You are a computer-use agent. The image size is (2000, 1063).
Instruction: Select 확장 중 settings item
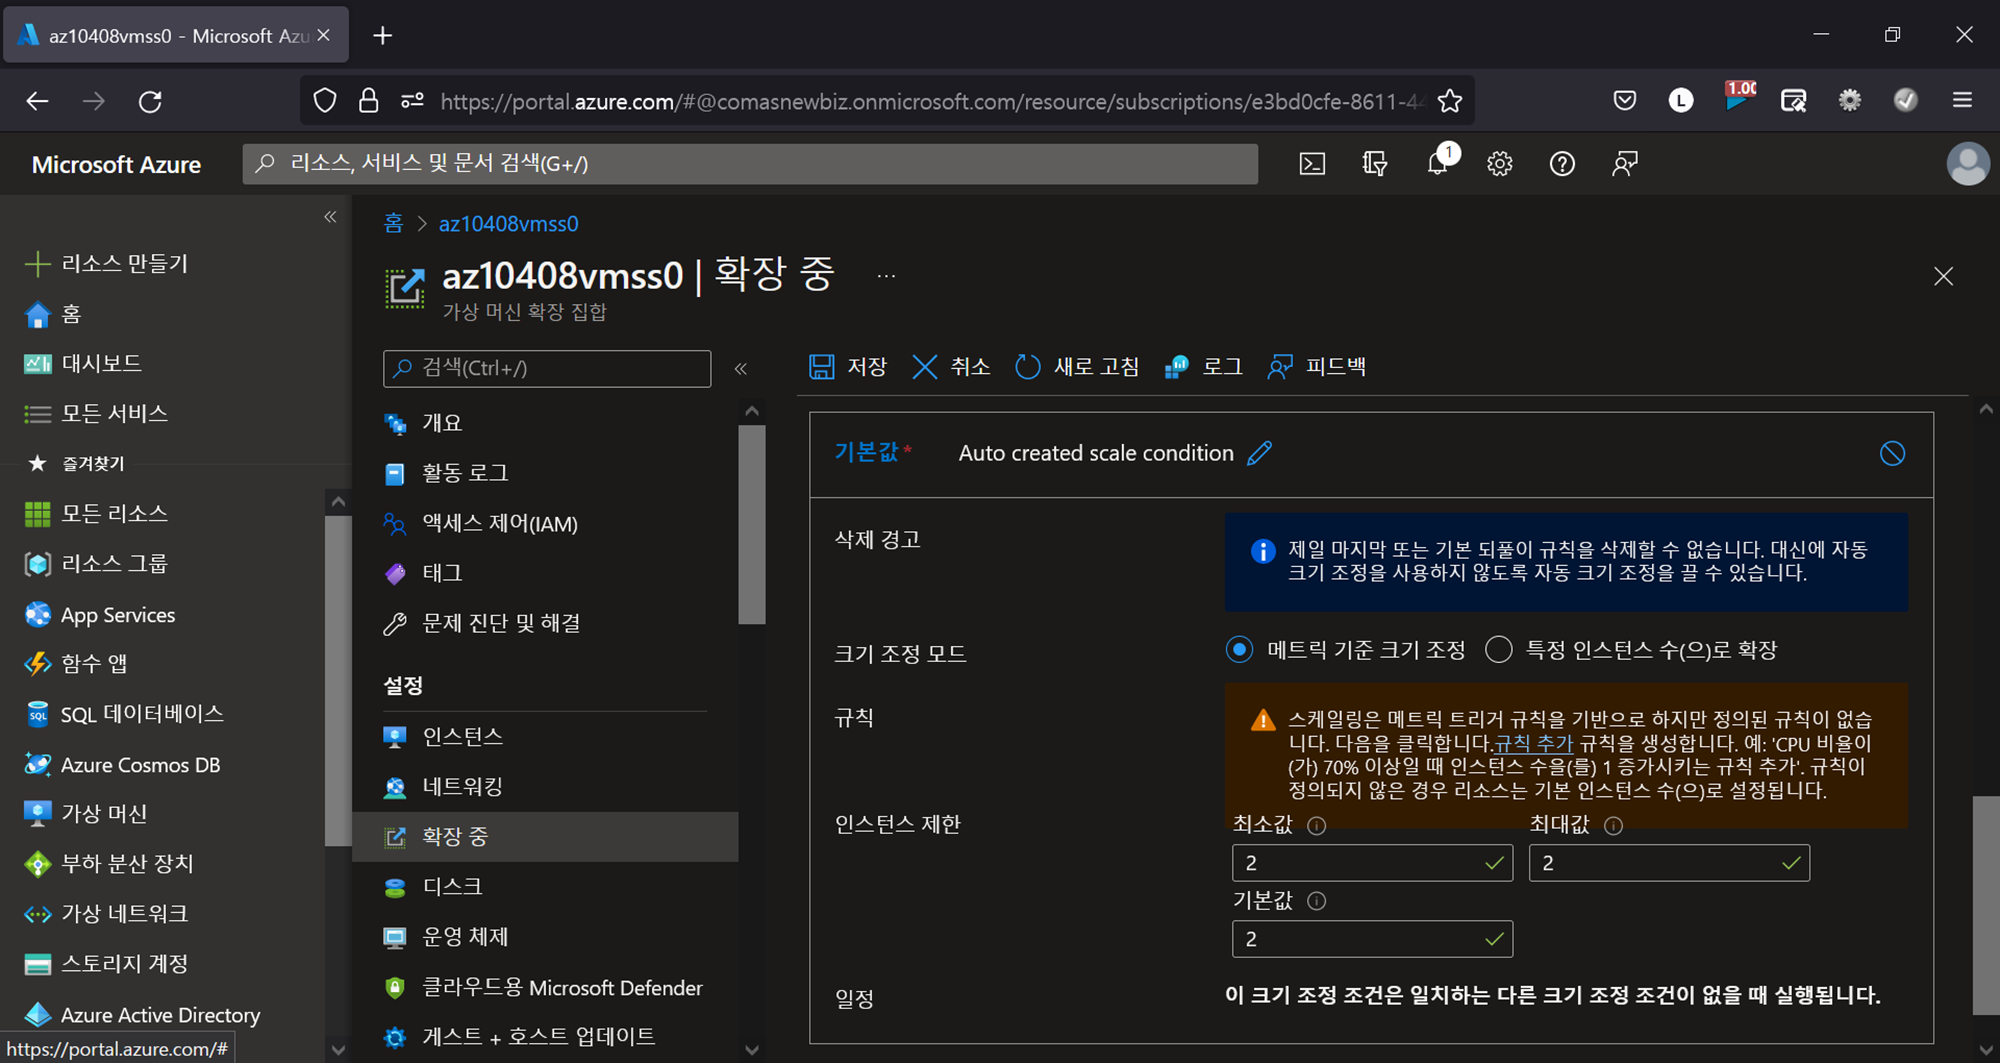tap(546, 837)
